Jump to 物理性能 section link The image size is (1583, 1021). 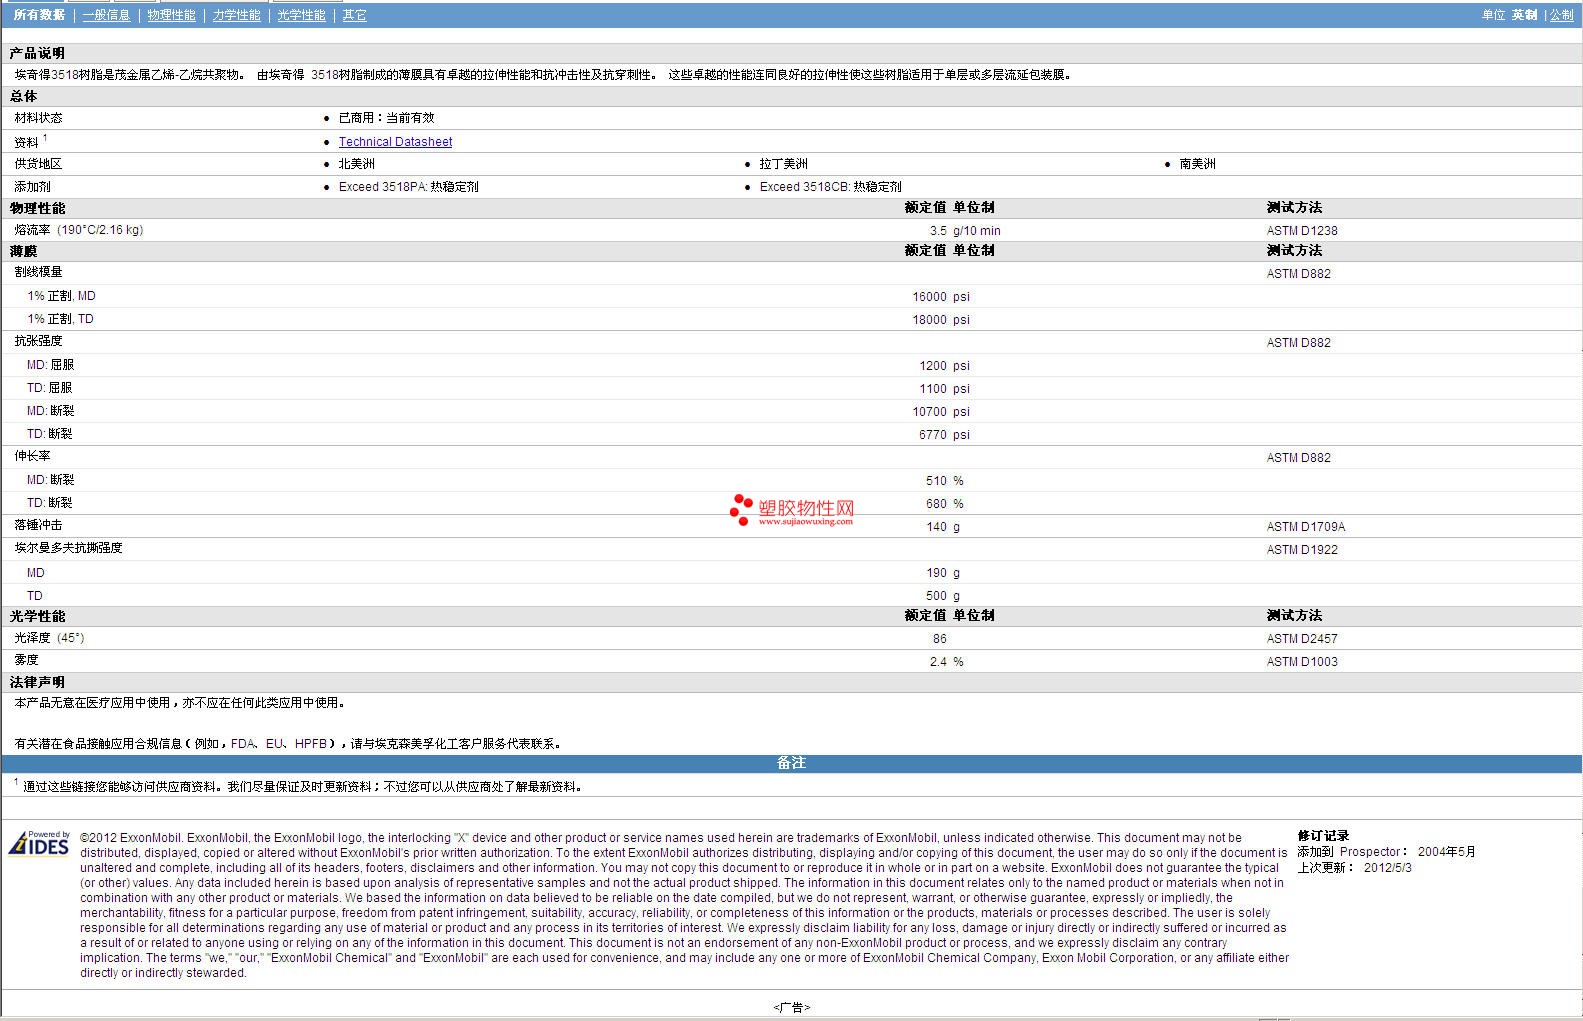coord(171,15)
